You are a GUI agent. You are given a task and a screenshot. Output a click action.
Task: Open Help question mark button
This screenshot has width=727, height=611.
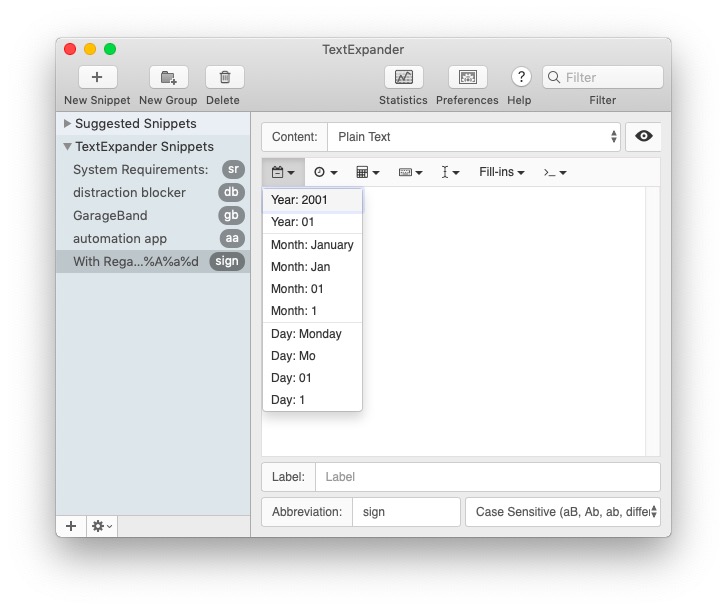tap(521, 77)
